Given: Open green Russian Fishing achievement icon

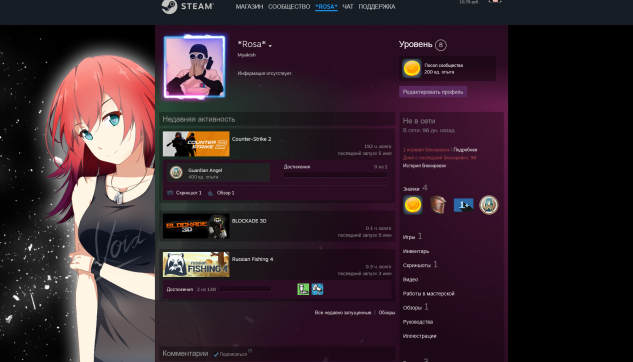Looking at the screenshot, I should click(303, 289).
